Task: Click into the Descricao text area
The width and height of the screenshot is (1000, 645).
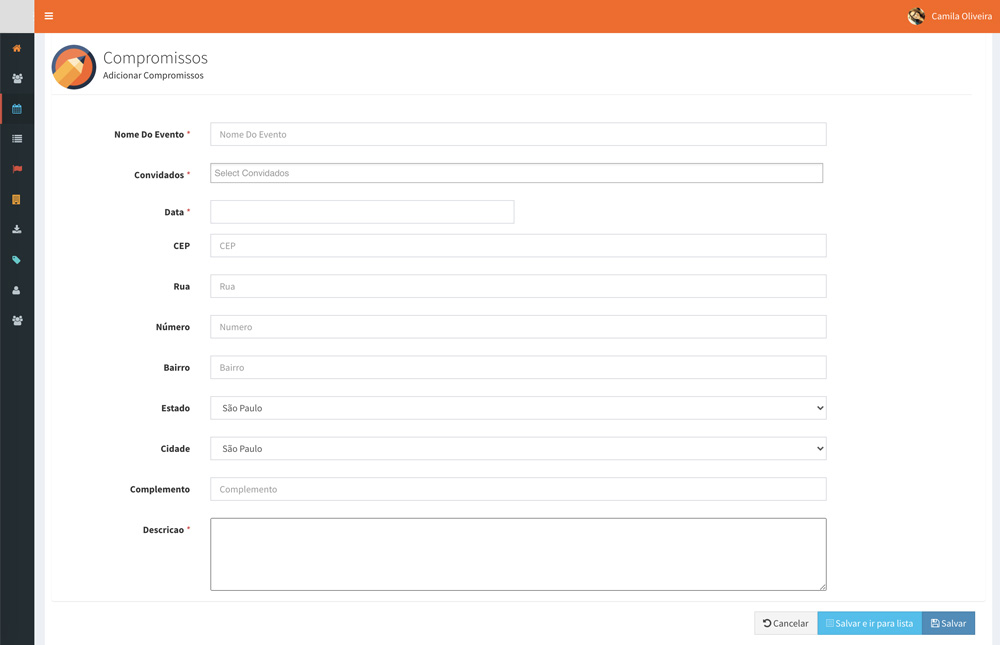Action: pyautogui.click(x=518, y=554)
